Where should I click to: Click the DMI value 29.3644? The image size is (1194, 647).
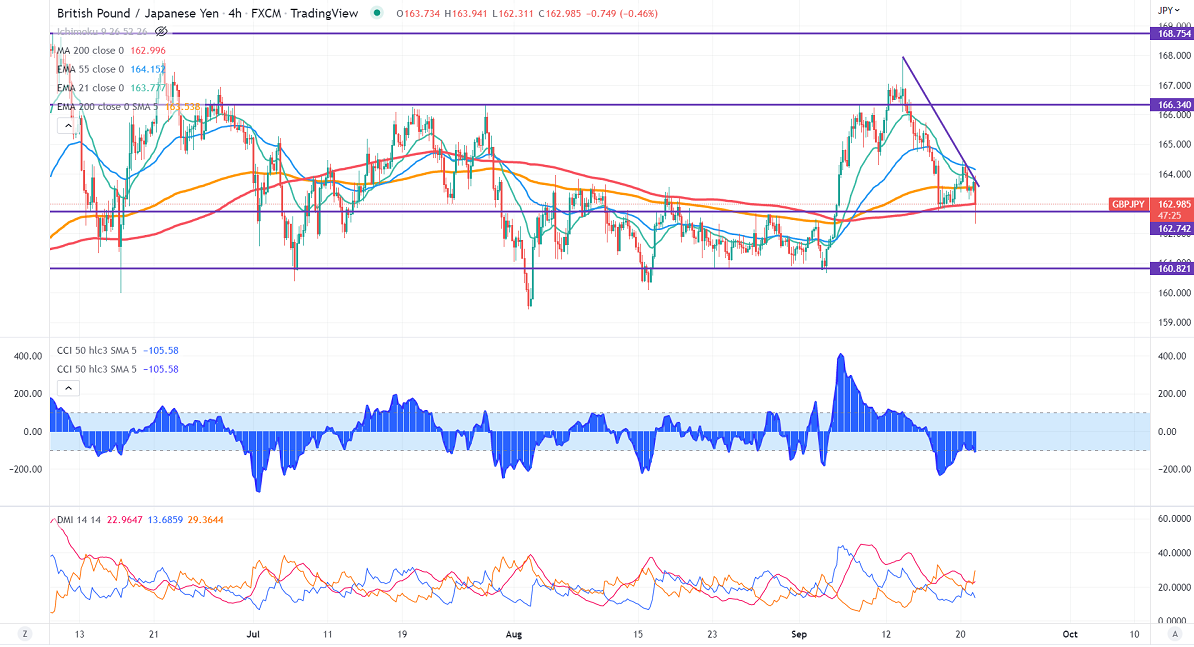[206, 520]
